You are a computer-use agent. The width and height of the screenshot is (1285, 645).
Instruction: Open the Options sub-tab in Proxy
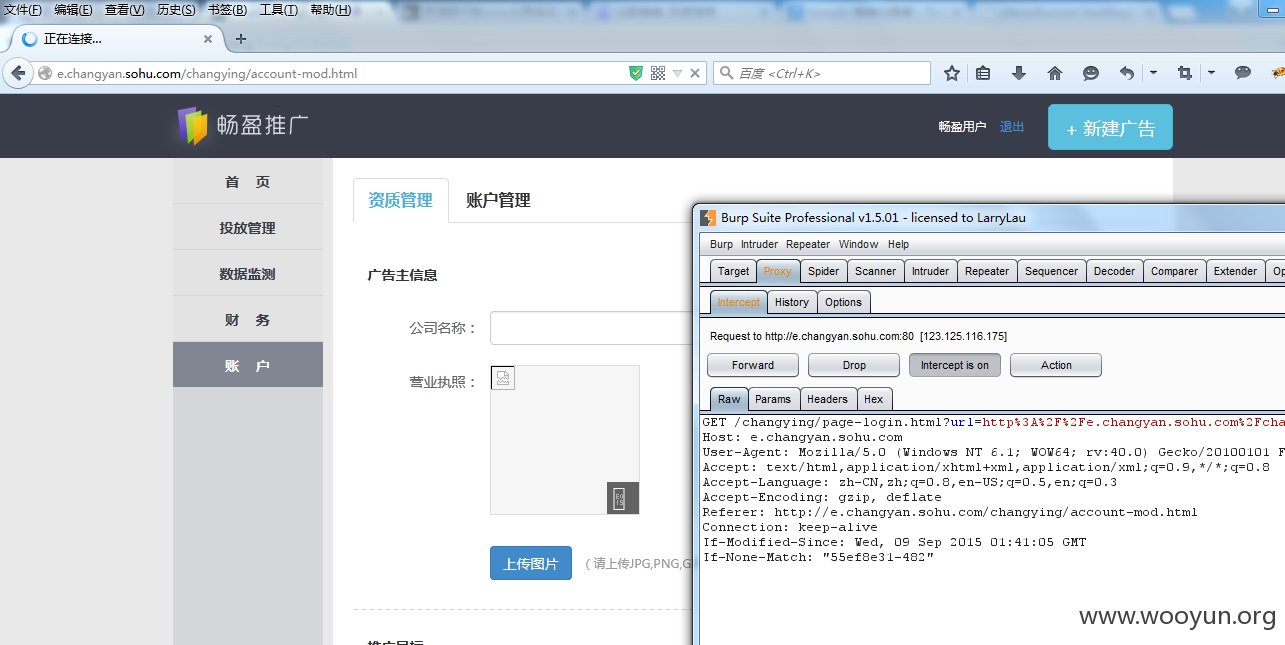tap(843, 302)
